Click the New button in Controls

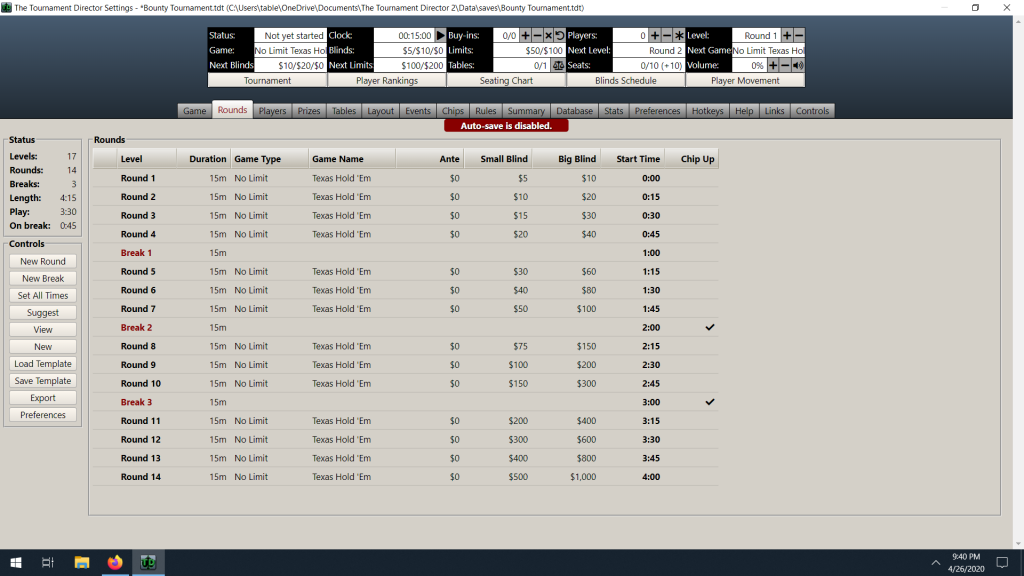point(42,347)
